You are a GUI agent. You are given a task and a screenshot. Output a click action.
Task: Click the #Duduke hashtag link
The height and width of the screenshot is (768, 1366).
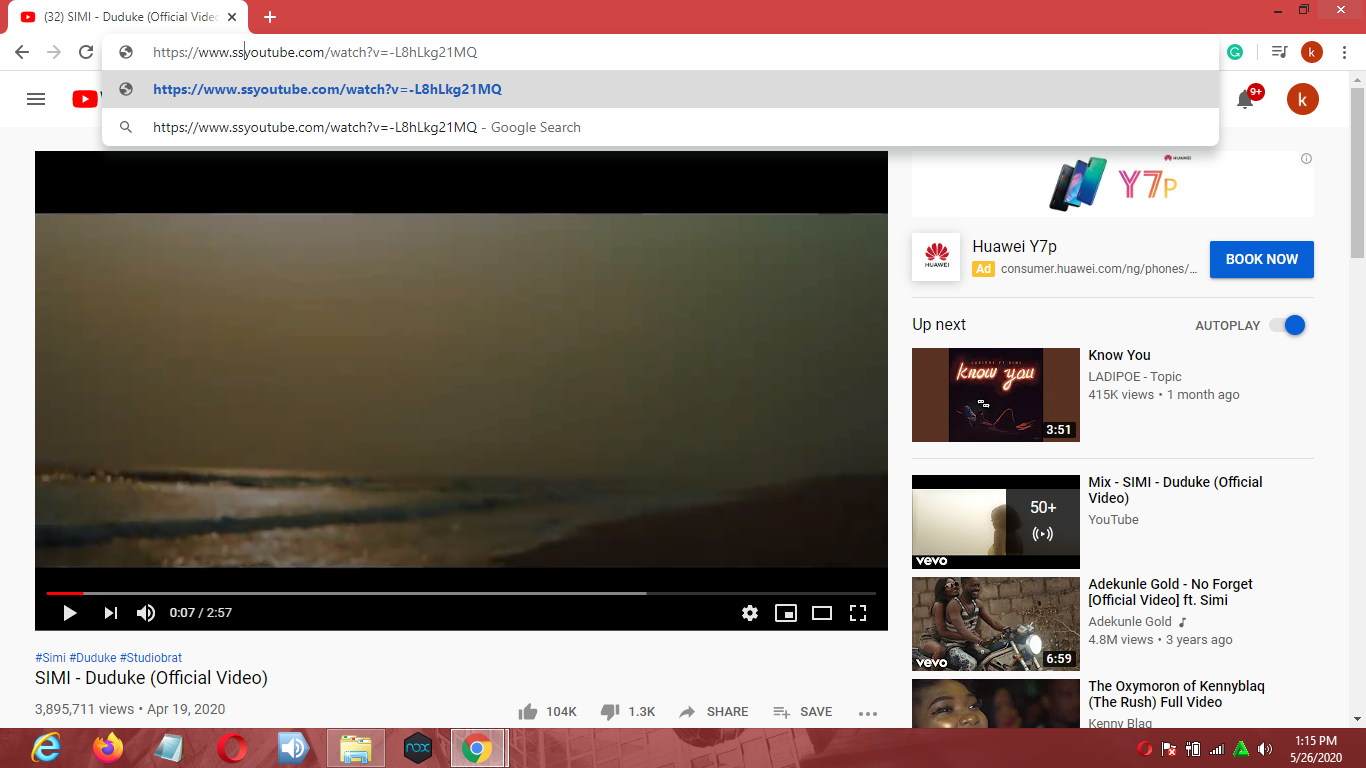point(93,658)
